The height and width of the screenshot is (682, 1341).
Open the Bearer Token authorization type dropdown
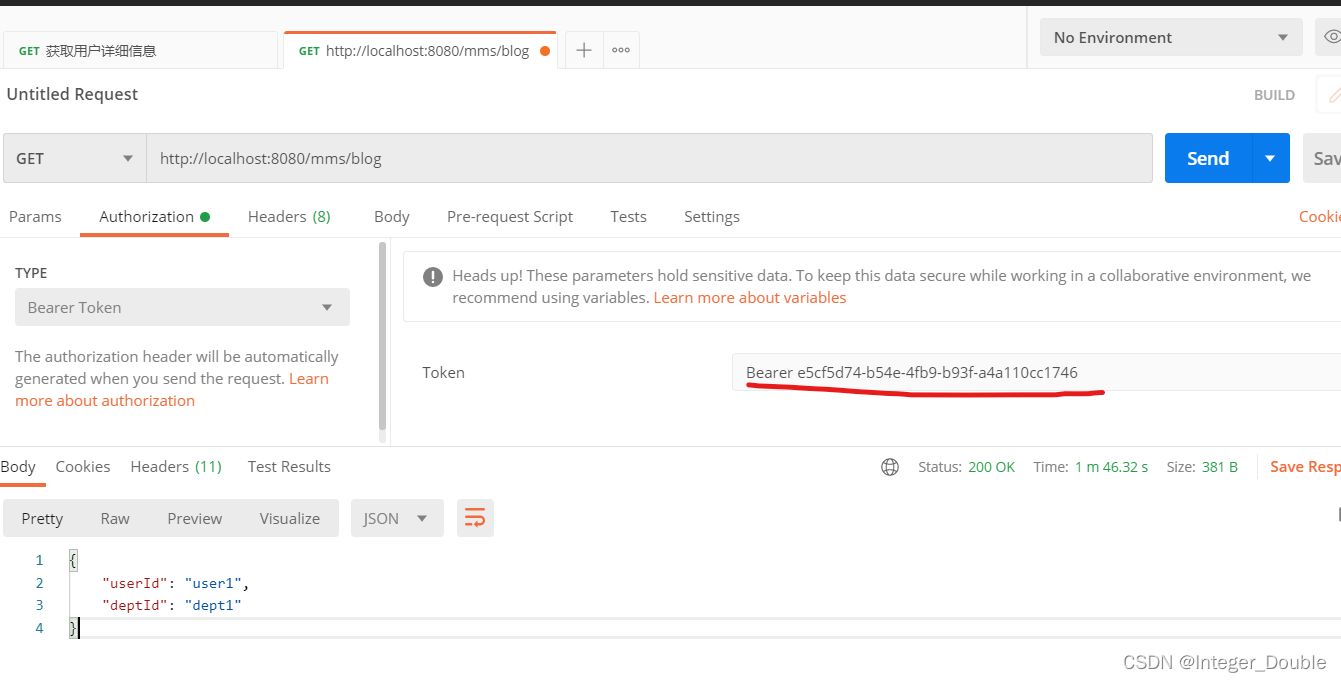point(181,307)
